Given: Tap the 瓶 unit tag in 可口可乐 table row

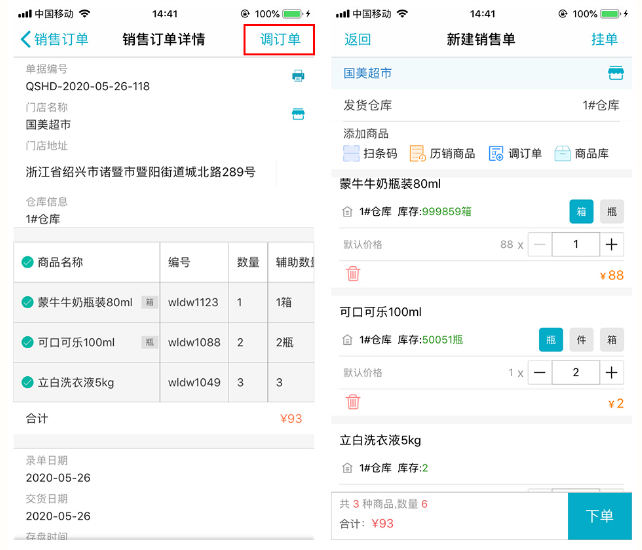Looking at the screenshot, I should click(149, 342).
